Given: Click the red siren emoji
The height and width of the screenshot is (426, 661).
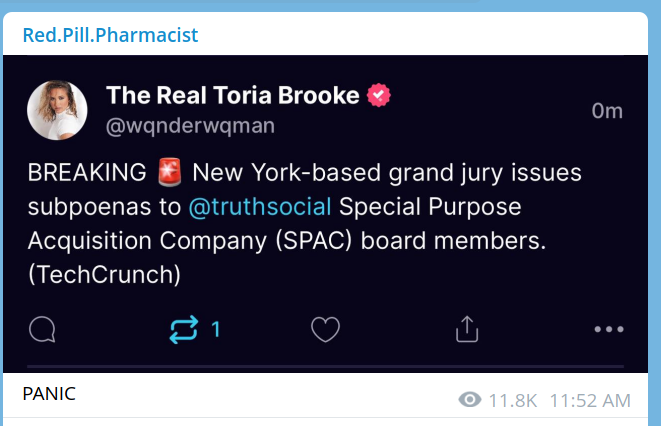Looking at the screenshot, I should (166, 173).
